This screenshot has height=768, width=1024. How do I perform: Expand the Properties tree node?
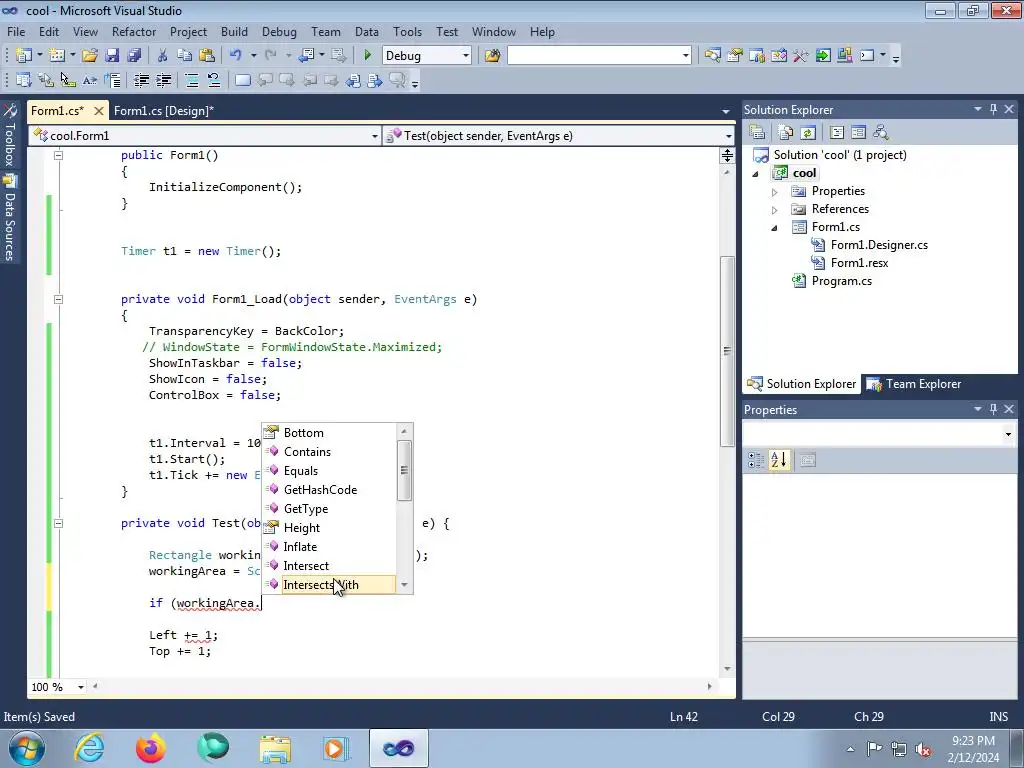pyautogui.click(x=775, y=192)
